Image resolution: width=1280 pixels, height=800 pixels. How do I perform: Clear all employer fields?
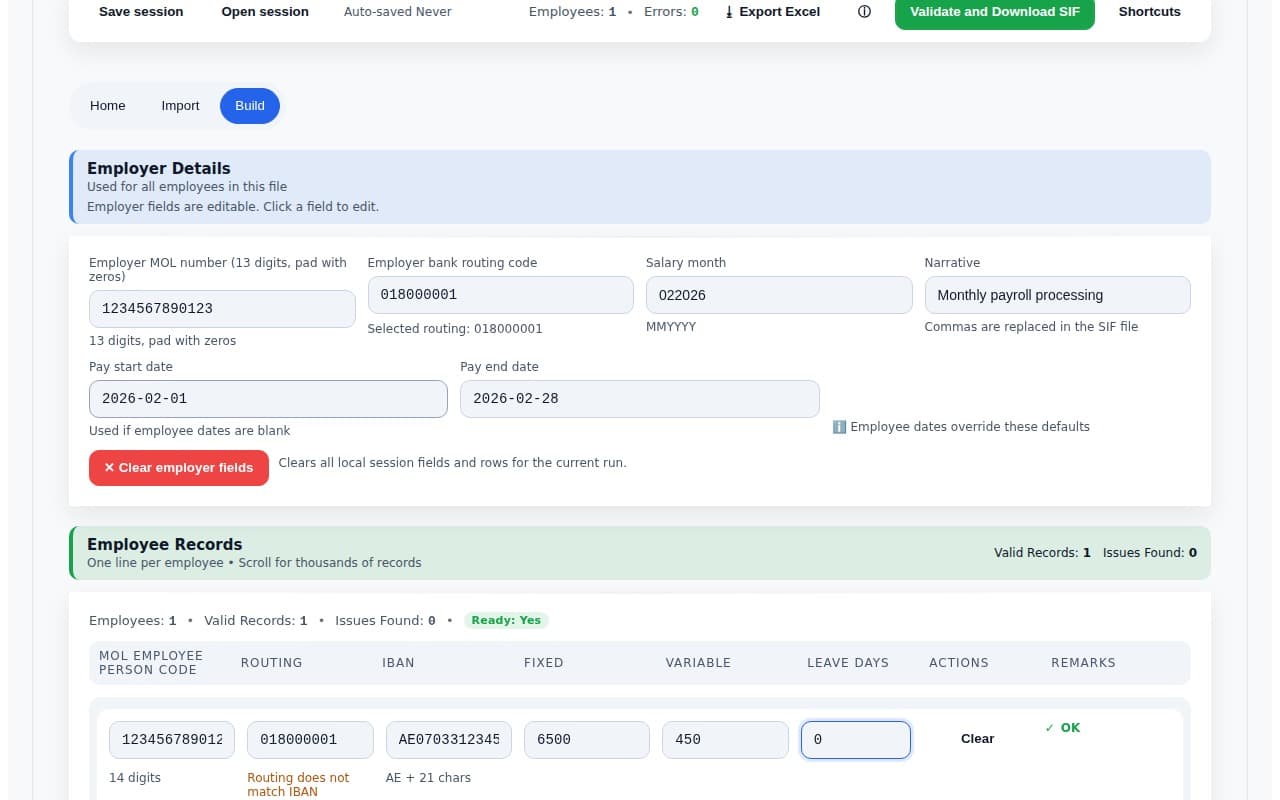click(x=178, y=467)
